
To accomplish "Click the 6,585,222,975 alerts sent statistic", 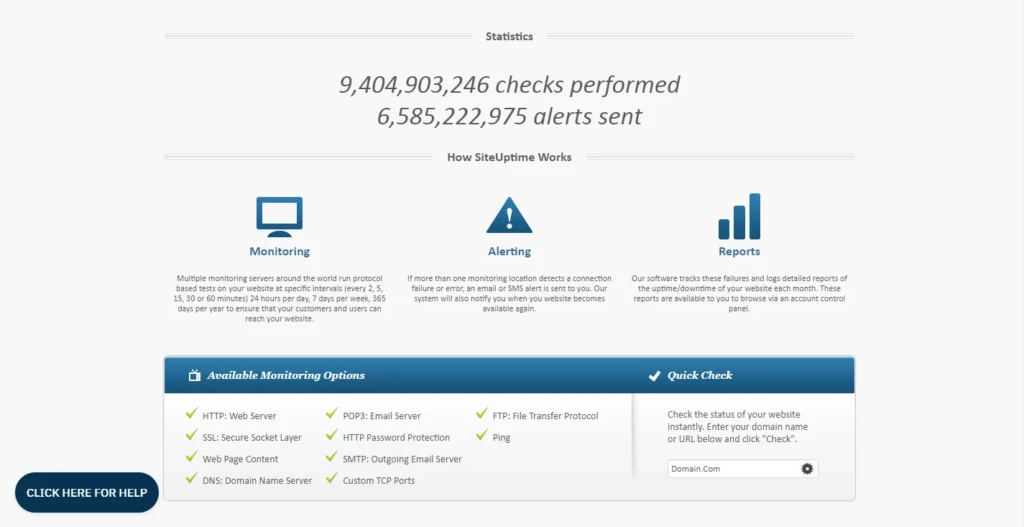I will click(x=509, y=116).
